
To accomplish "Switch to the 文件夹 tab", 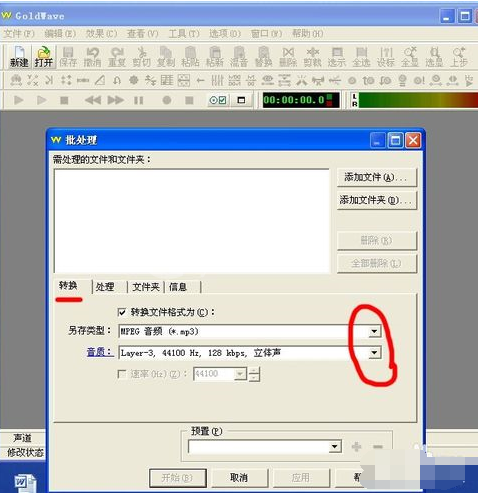I will tap(146, 287).
